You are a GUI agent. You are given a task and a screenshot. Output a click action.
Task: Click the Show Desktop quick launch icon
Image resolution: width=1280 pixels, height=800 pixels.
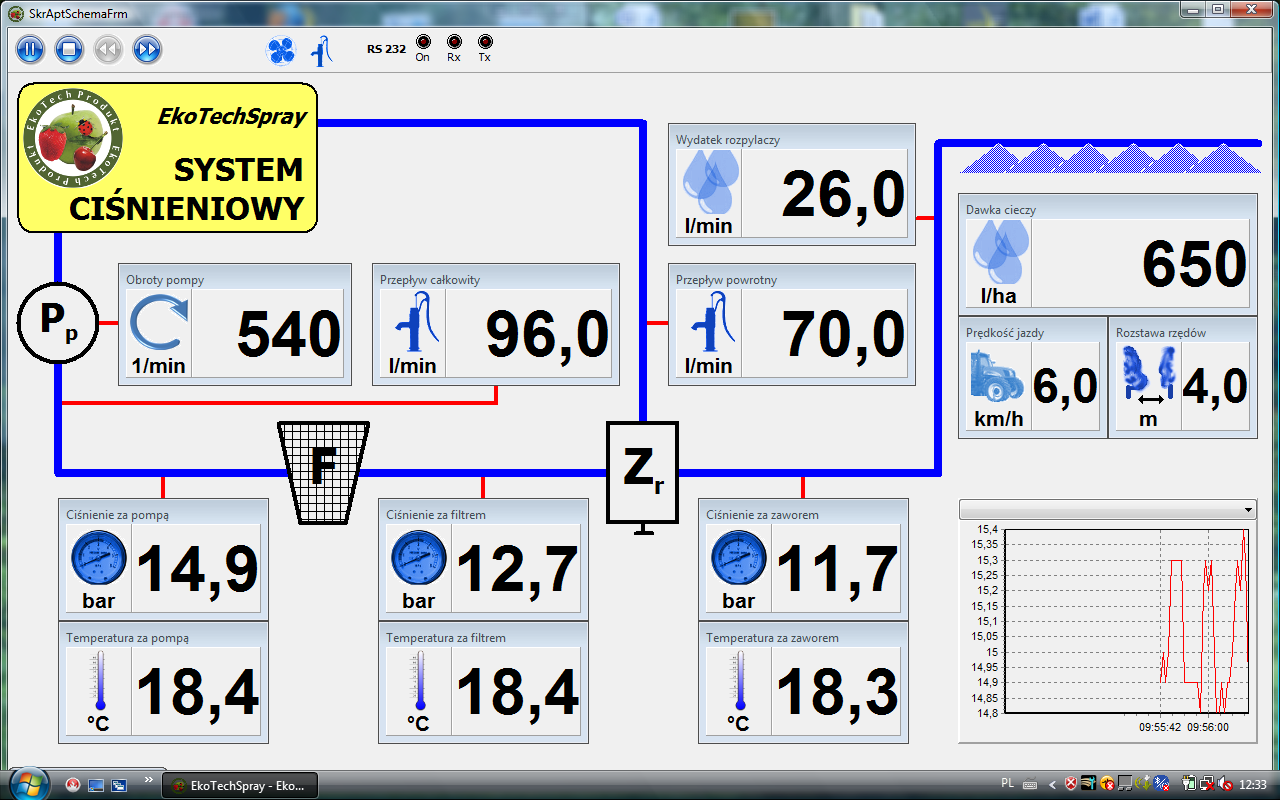click(97, 785)
